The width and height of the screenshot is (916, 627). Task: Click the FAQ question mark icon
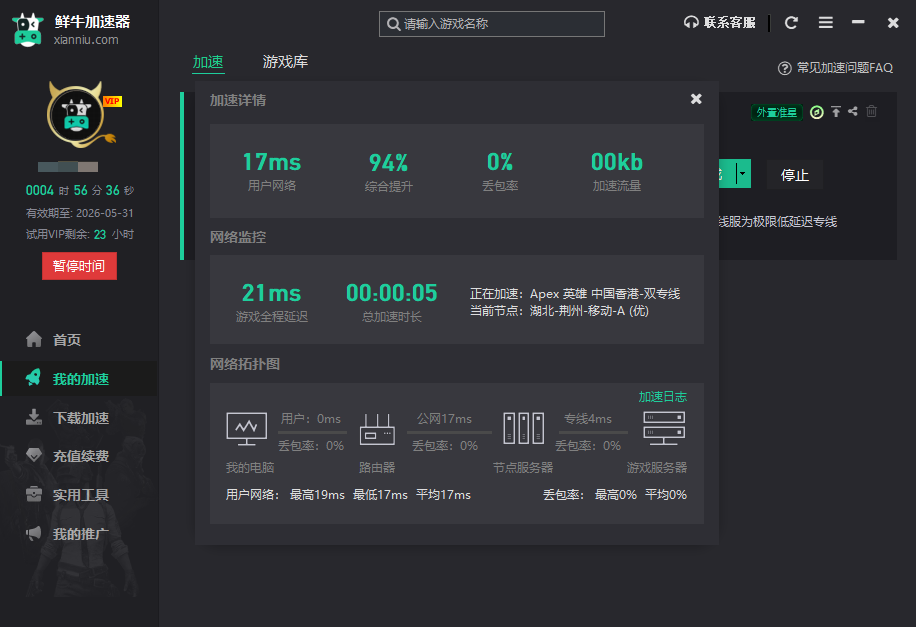point(785,68)
